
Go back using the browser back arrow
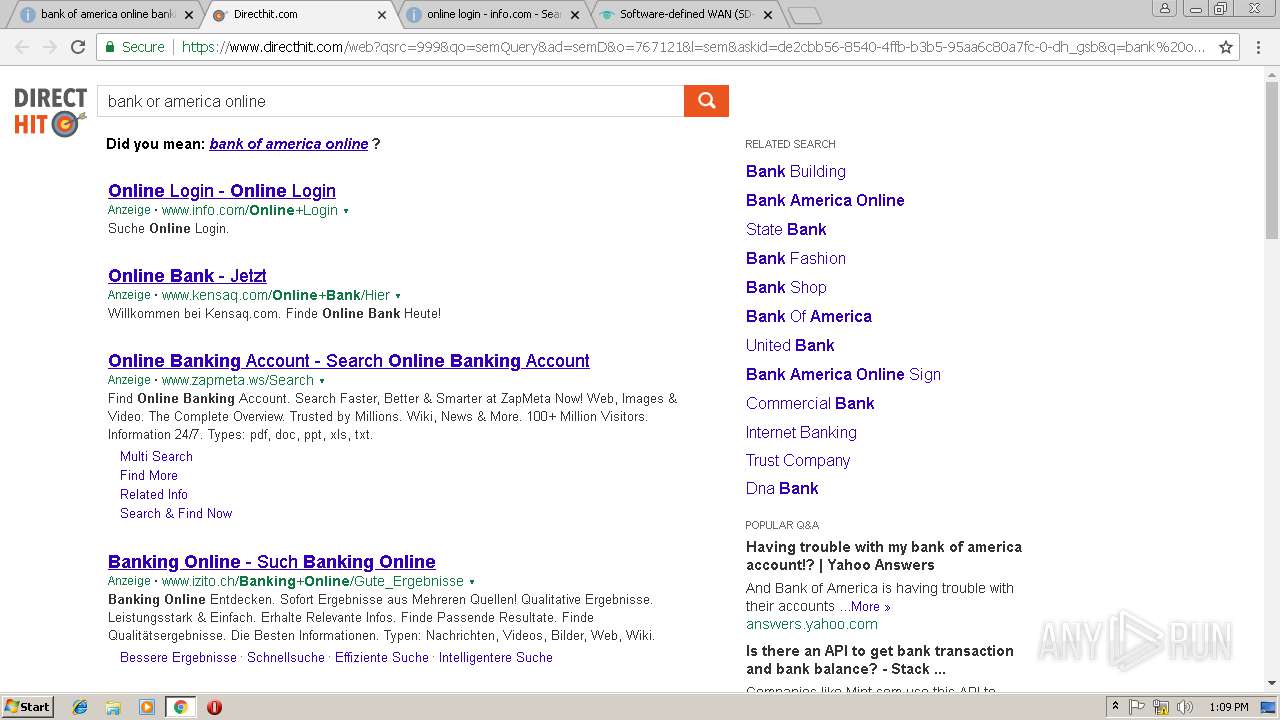pos(22,47)
